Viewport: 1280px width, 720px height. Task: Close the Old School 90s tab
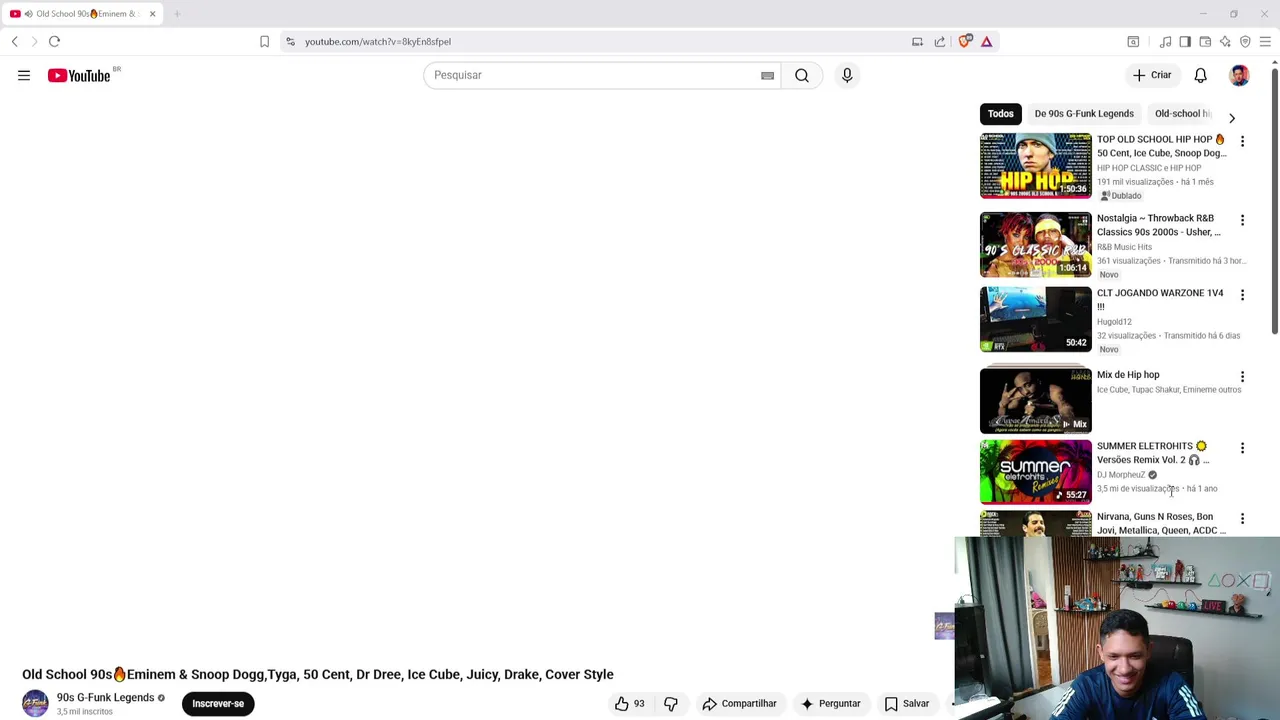(152, 14)
